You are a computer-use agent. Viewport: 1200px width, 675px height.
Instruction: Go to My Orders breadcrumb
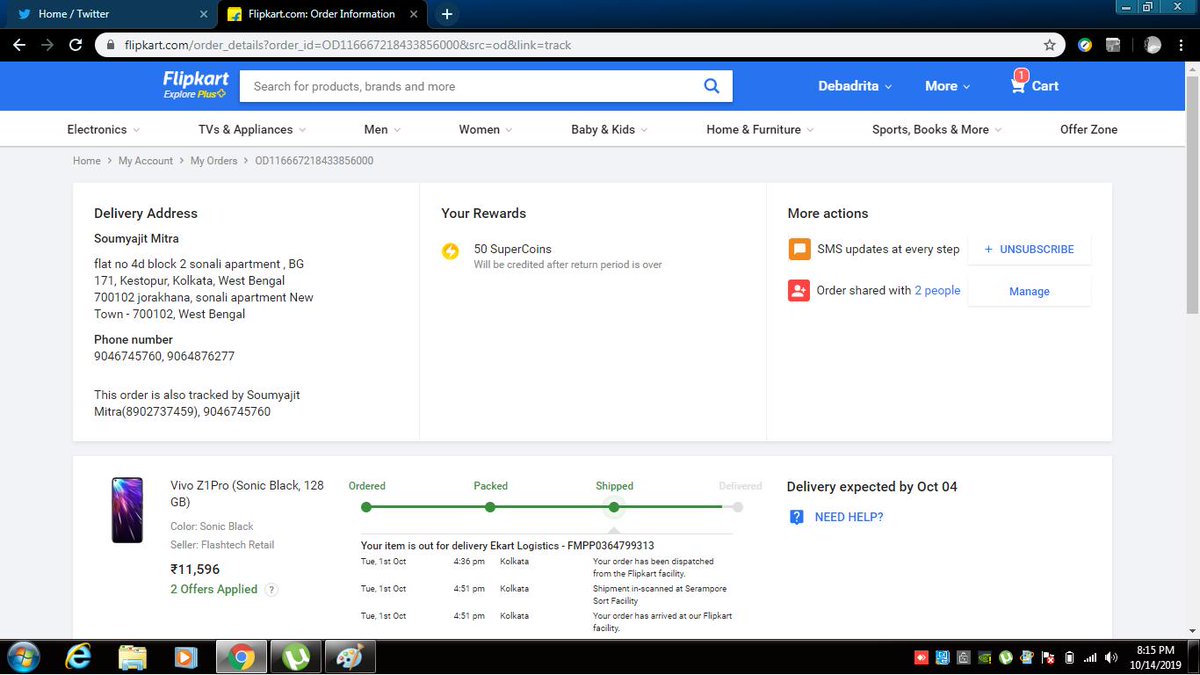214,161
